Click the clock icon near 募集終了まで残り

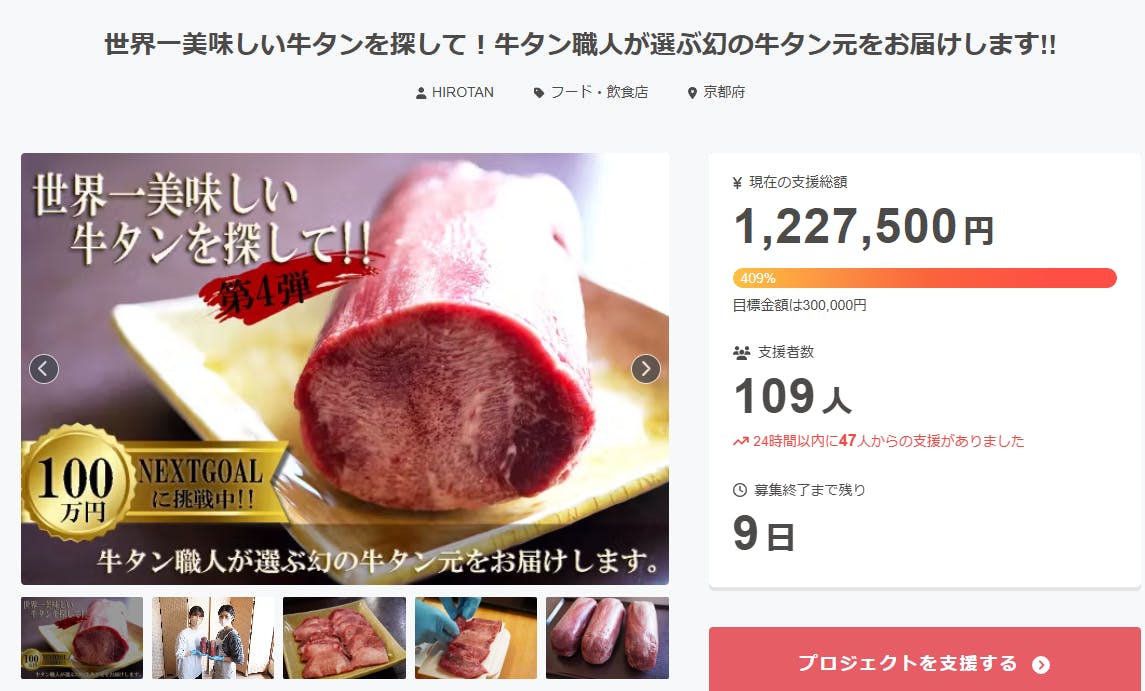click(x=740, y=490)
